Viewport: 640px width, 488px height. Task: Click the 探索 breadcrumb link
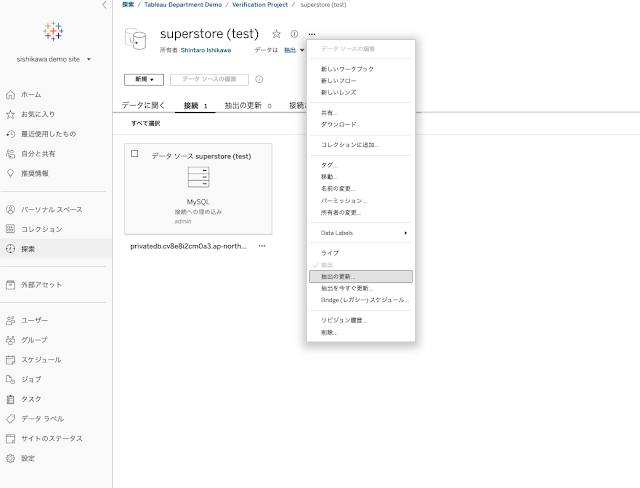point(128,4)
